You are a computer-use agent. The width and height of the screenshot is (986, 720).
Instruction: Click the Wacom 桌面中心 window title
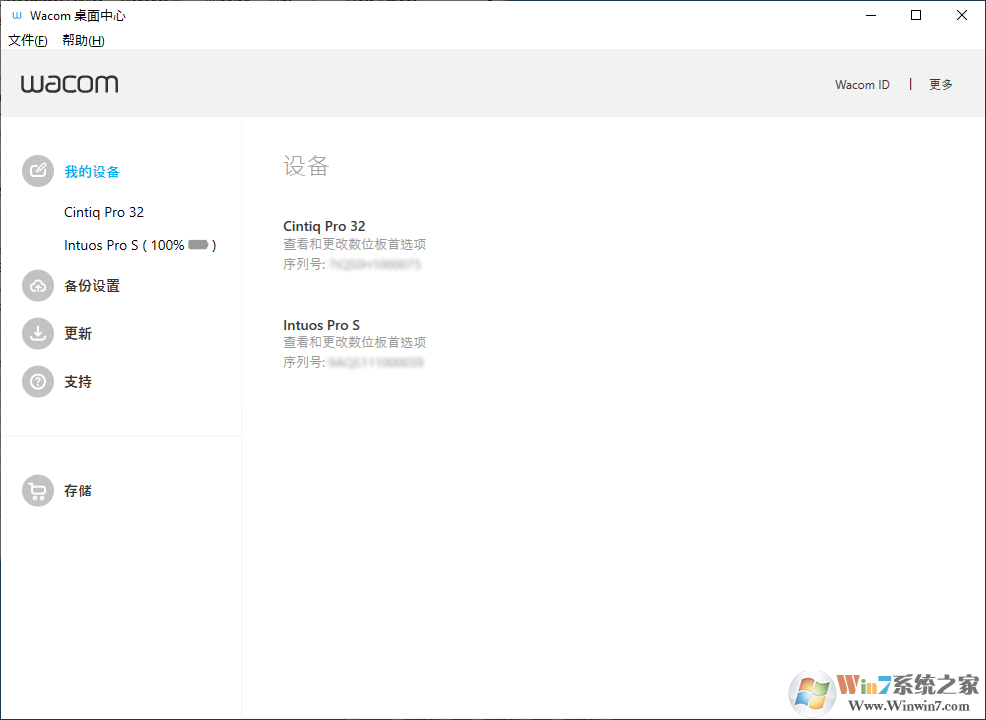(x=78, y=16)
